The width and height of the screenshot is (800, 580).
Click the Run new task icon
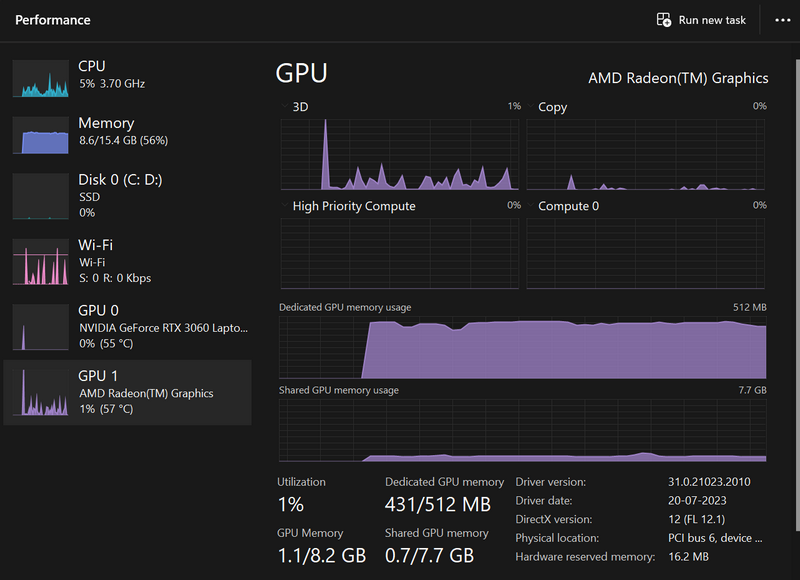pos(663,20)
